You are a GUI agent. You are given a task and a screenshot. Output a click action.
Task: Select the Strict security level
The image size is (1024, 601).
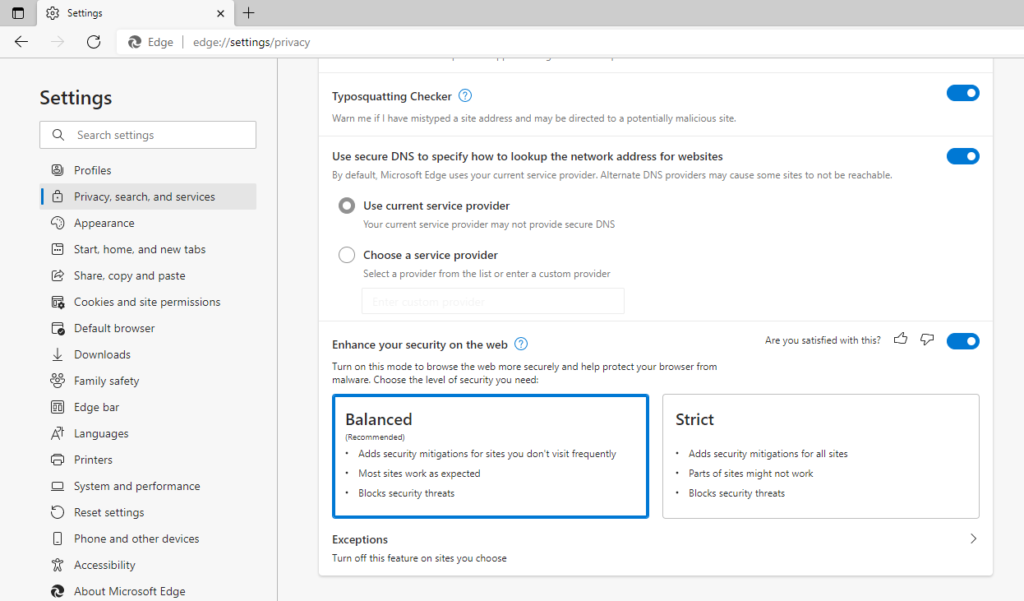pyautogui.click(x=820, y=456)
